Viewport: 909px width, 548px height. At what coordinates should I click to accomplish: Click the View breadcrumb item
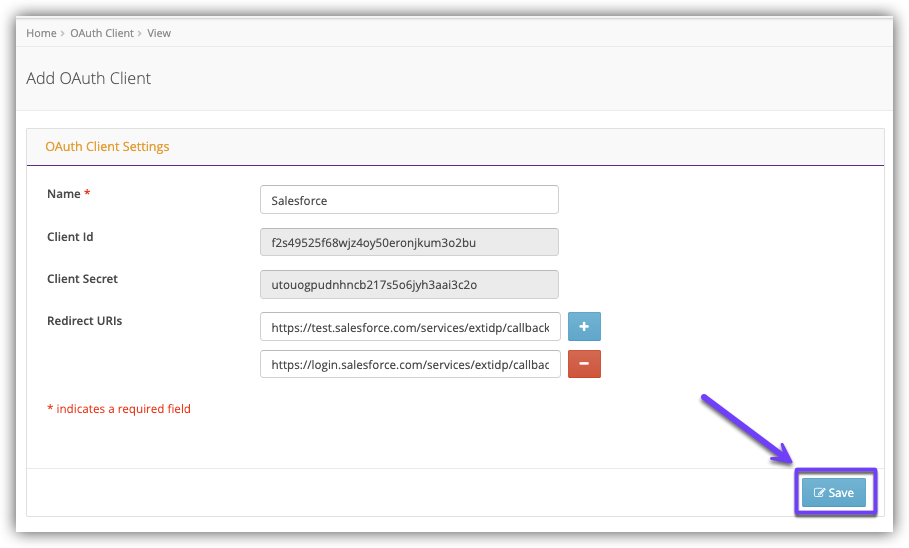coord(159,33)
